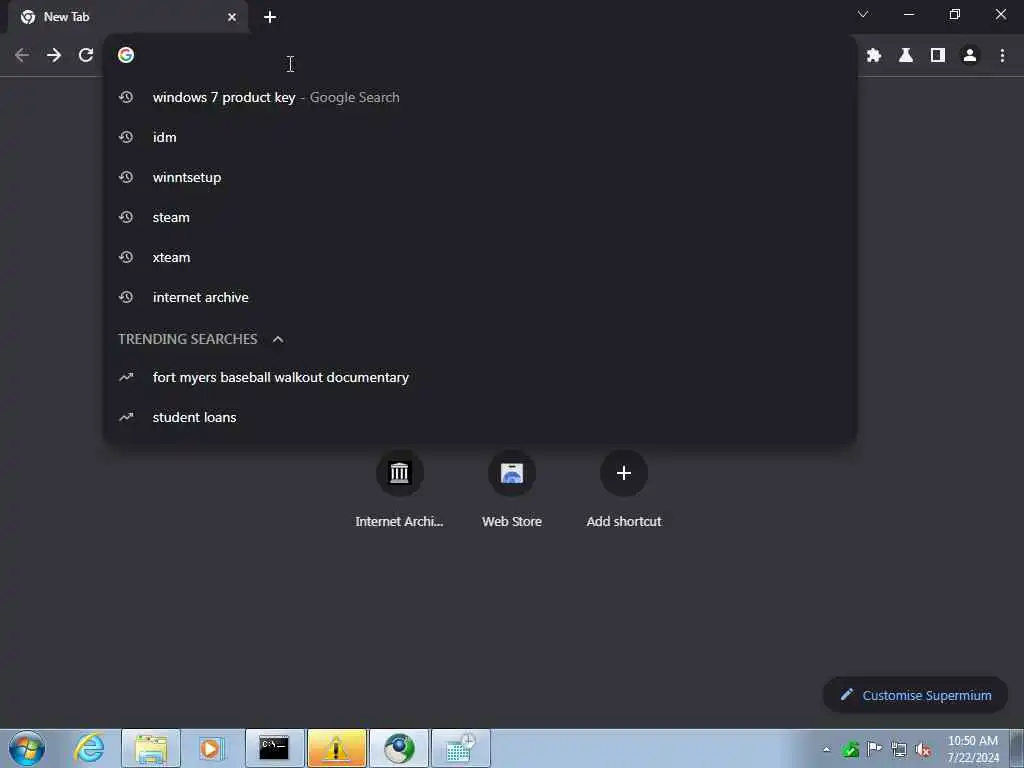The width and height of the screenshot is (1024, 768).
Task: Open the Extensions puzzle icon
Action: tap(874, 56)
